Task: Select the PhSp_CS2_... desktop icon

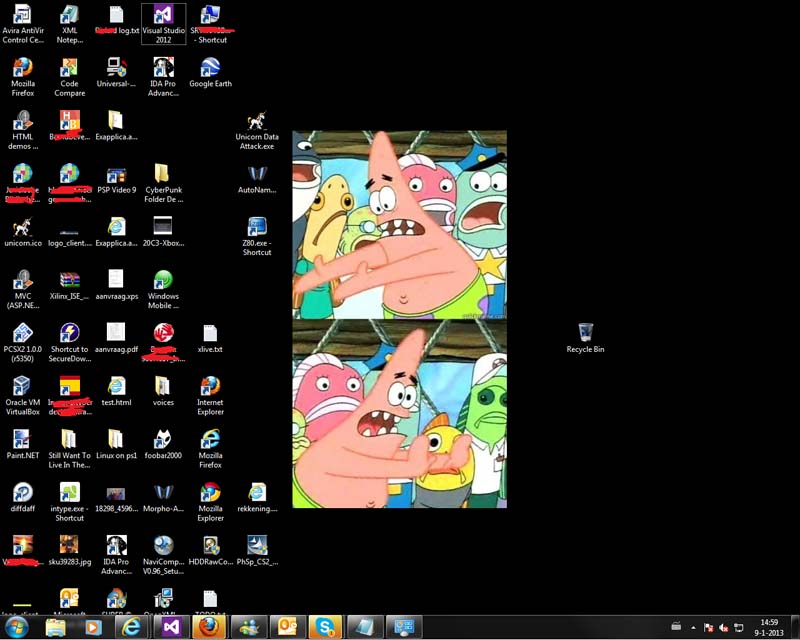Action: [257, 550]
